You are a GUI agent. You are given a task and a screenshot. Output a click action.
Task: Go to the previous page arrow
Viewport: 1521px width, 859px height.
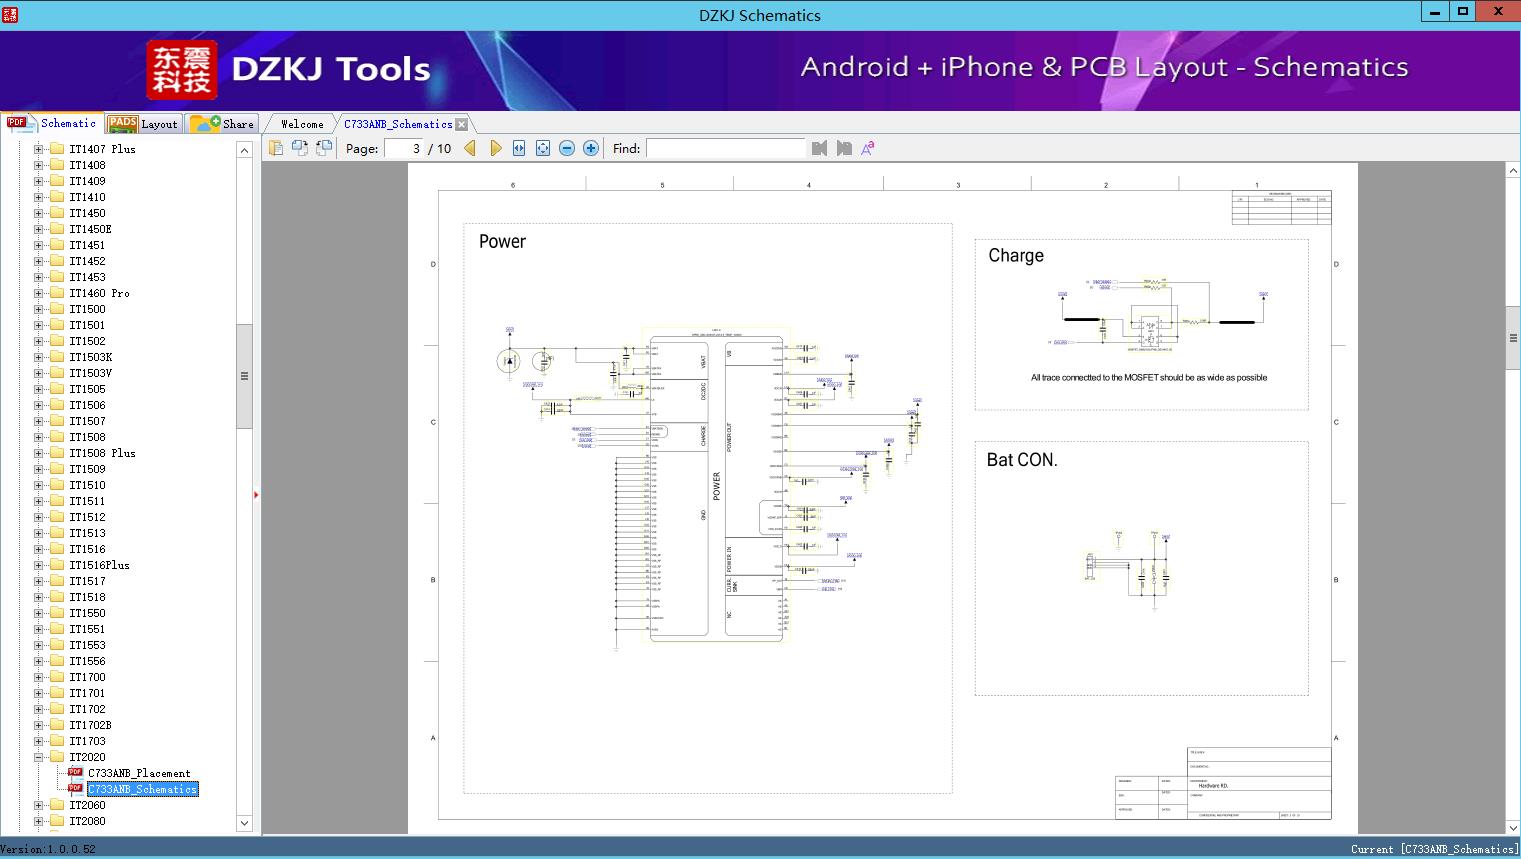tap(470, 148)
